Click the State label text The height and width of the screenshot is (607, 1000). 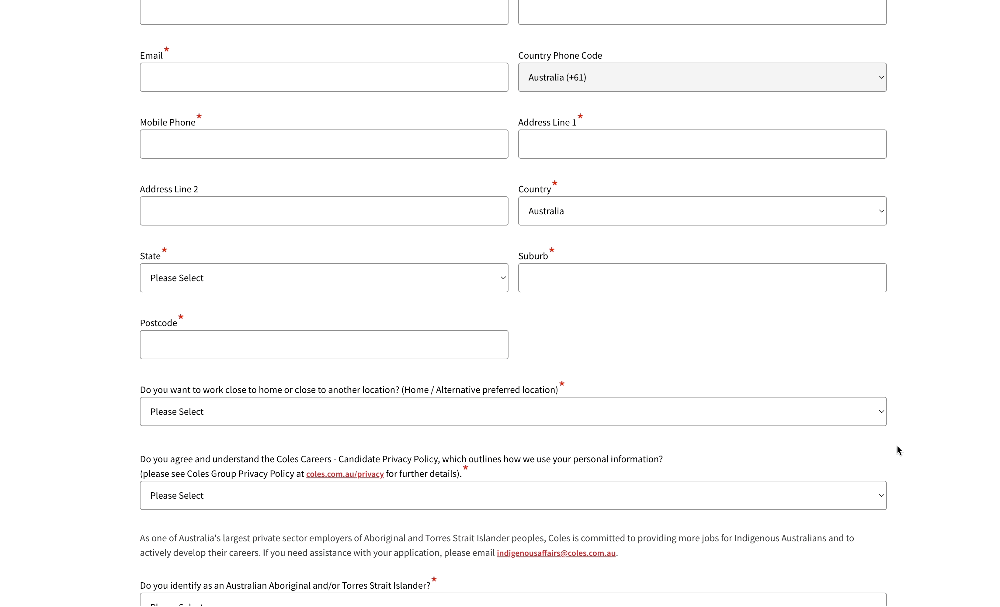pyautogui.click(x=151, y=256)
